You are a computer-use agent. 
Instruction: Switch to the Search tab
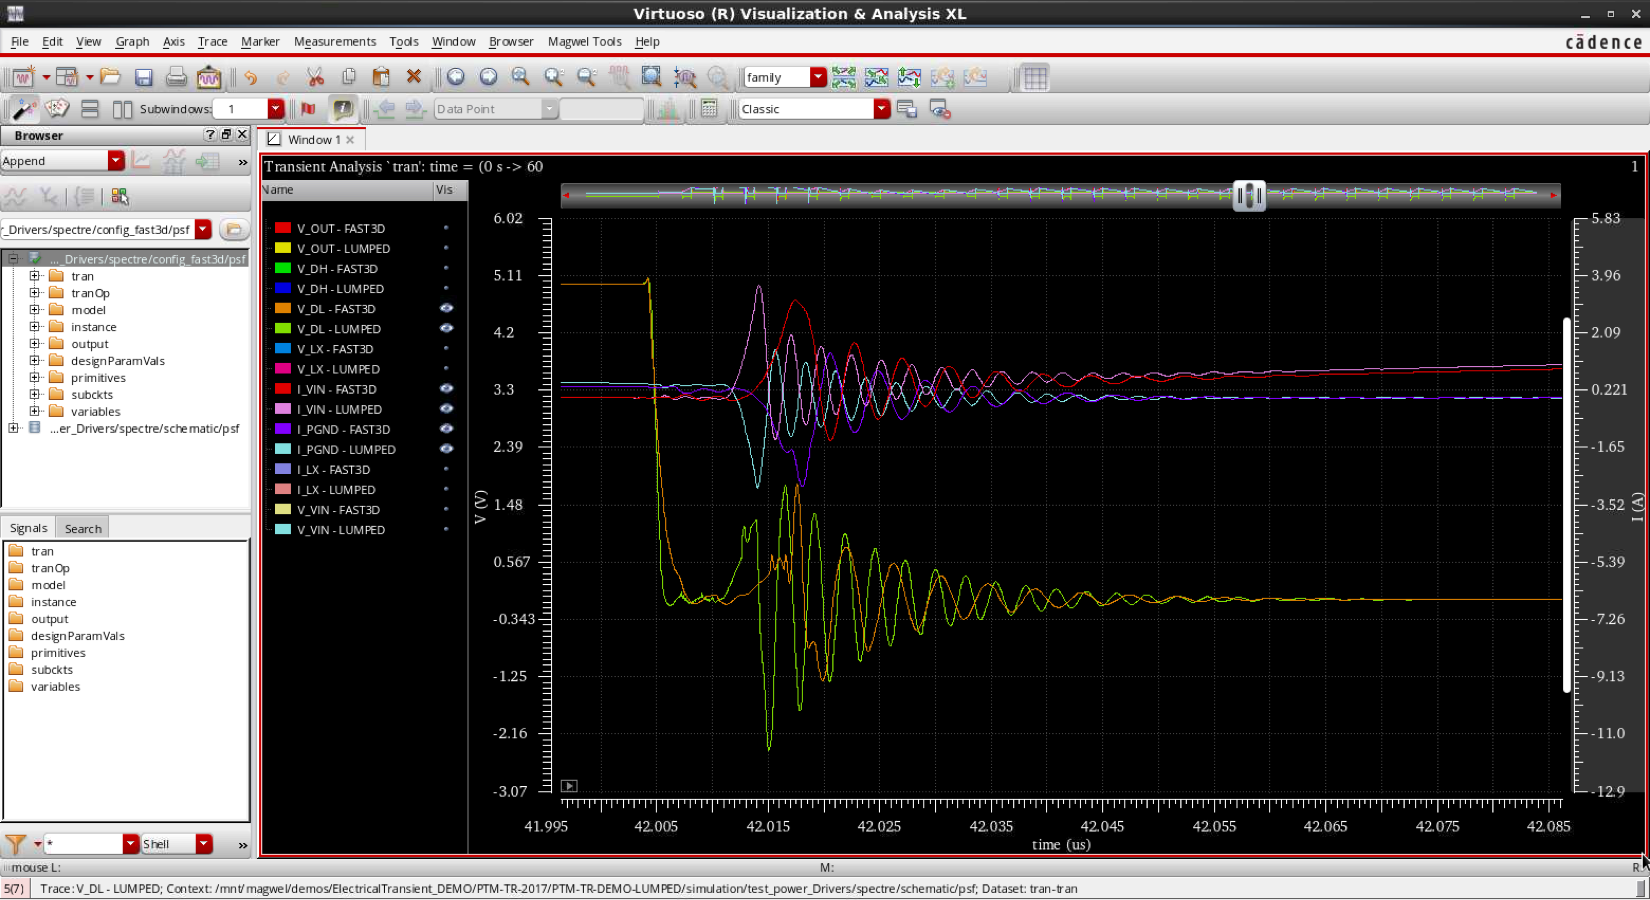point(83,528)
